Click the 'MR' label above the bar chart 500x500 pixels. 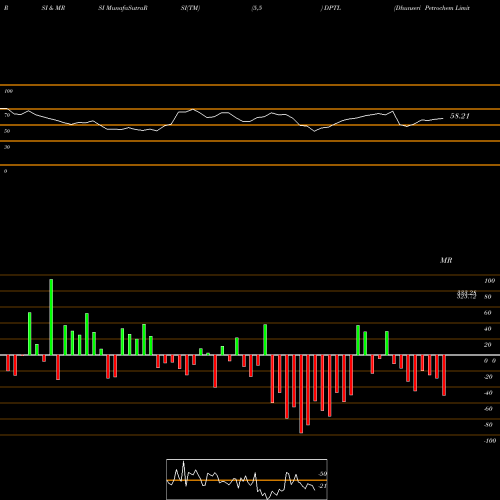pos(446,260)
